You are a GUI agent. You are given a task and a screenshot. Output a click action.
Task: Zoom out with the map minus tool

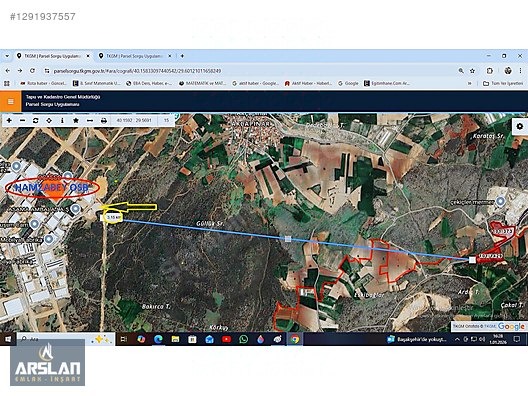23,120
